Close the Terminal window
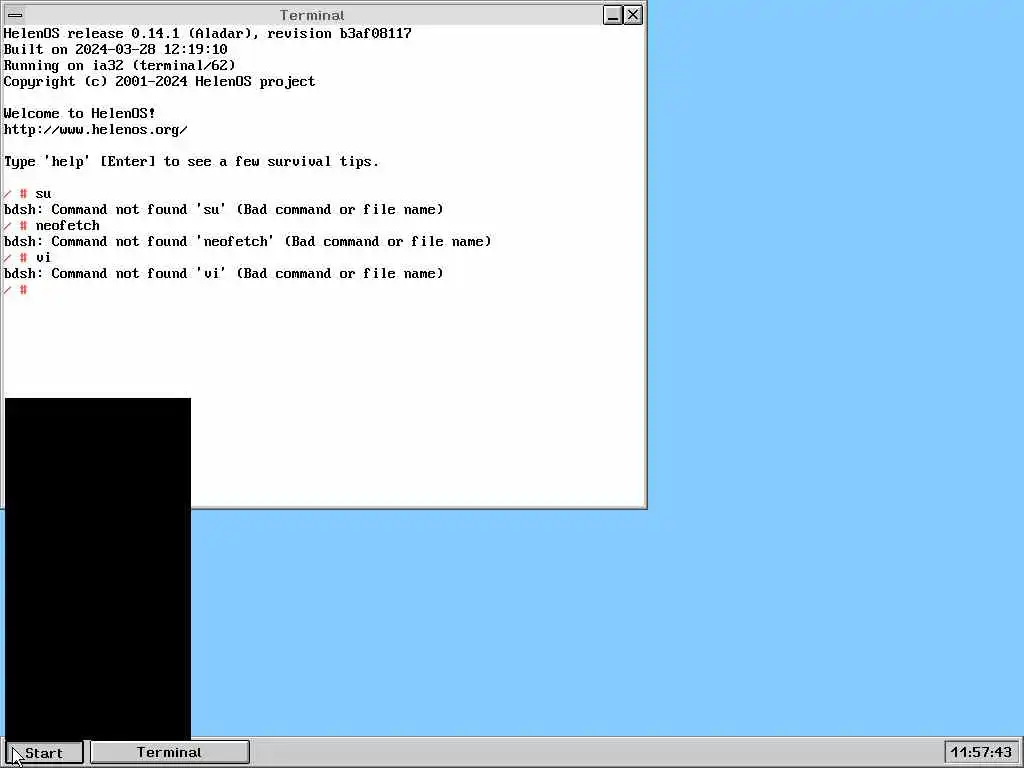Screen dimensions: 1024x768 click(633, 15)
